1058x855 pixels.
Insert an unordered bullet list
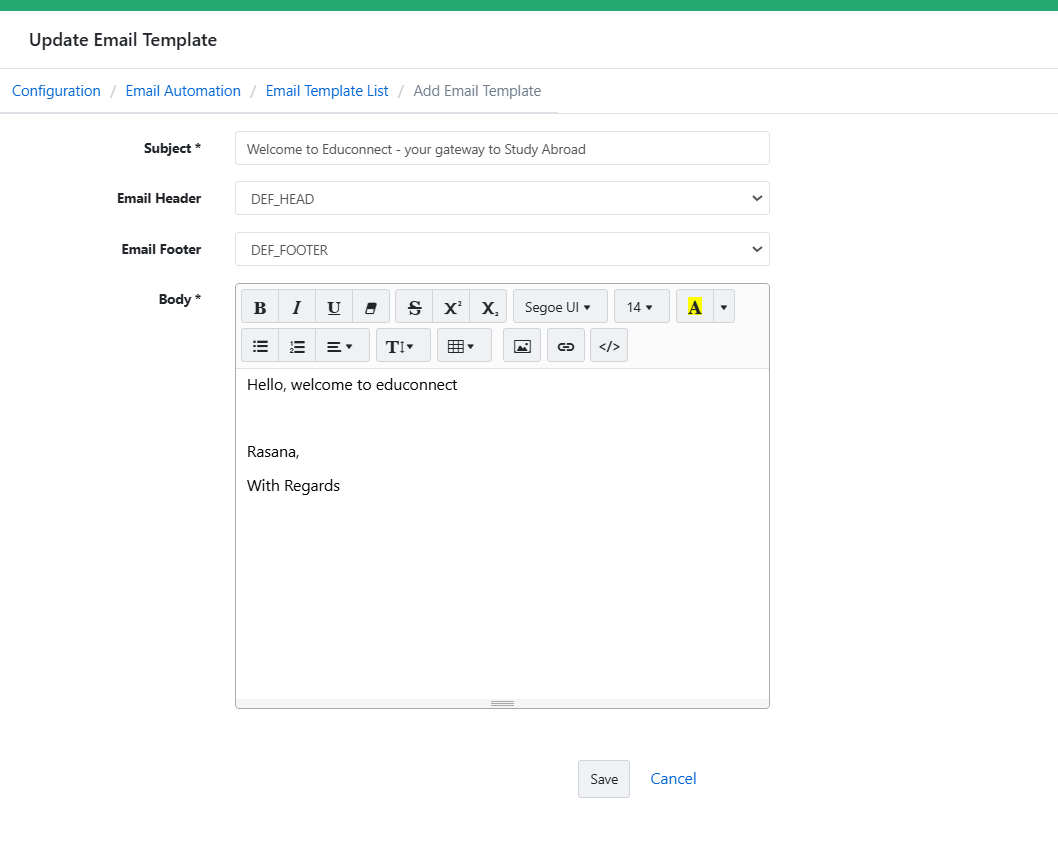[260, 346]
